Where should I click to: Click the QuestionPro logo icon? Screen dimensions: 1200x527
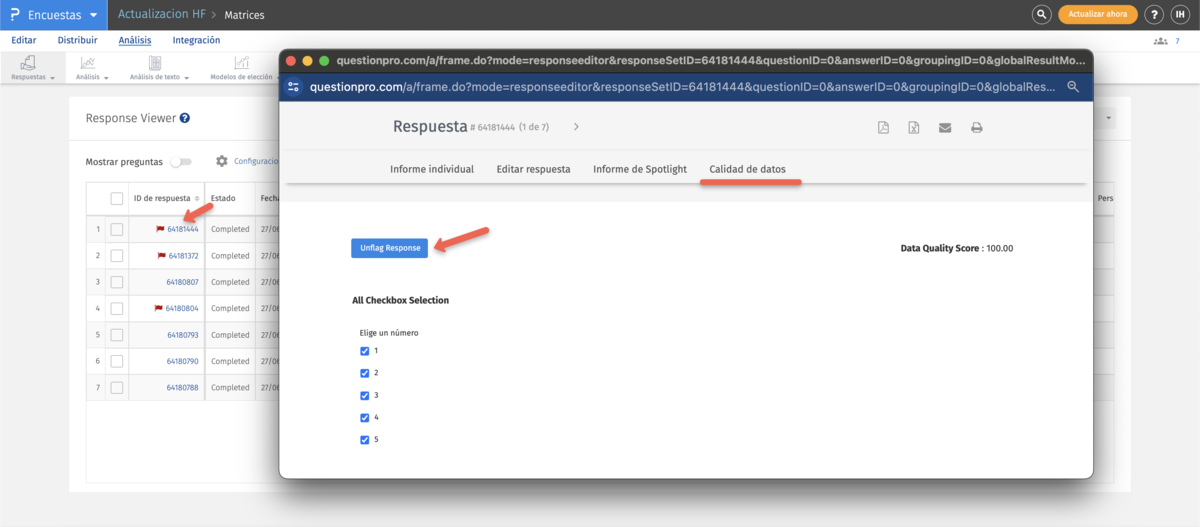pyautogui.click(x=15, y=15)
